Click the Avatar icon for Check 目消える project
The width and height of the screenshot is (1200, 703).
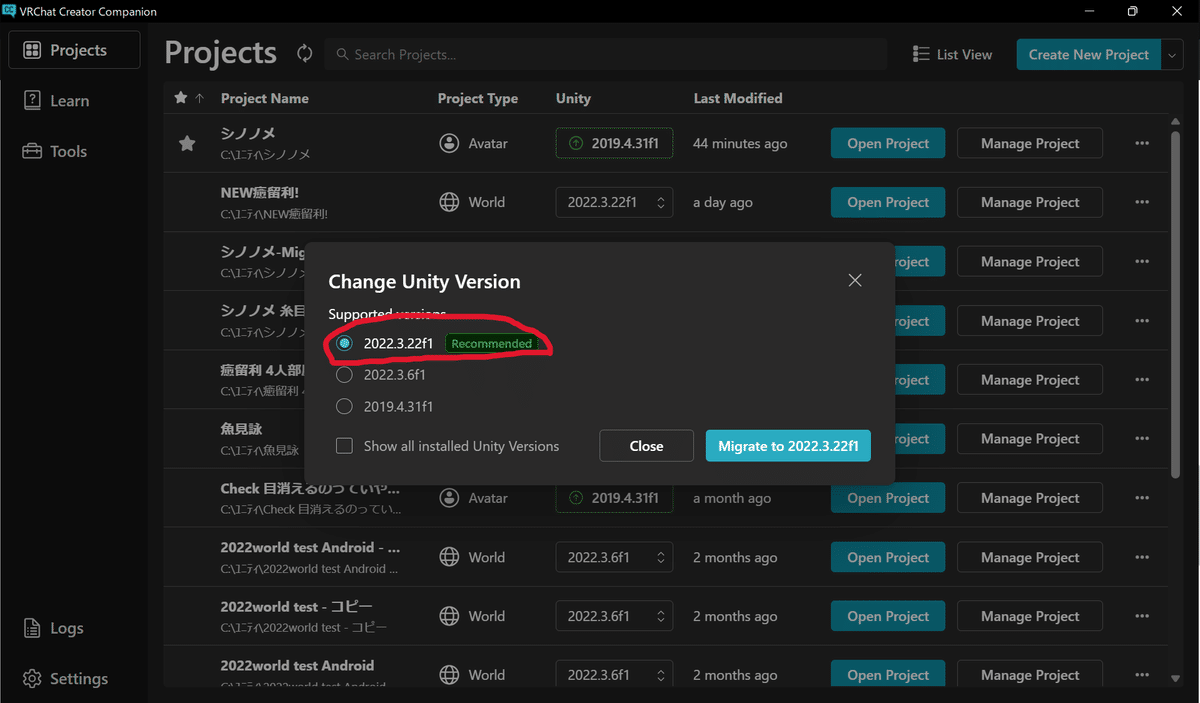pos(449,498)
